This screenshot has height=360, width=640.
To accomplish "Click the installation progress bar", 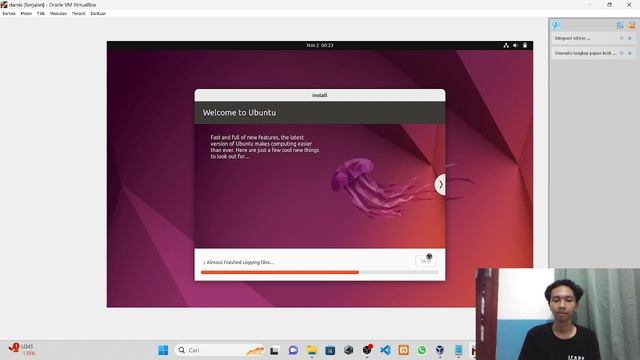I will (x=320, y=272).
